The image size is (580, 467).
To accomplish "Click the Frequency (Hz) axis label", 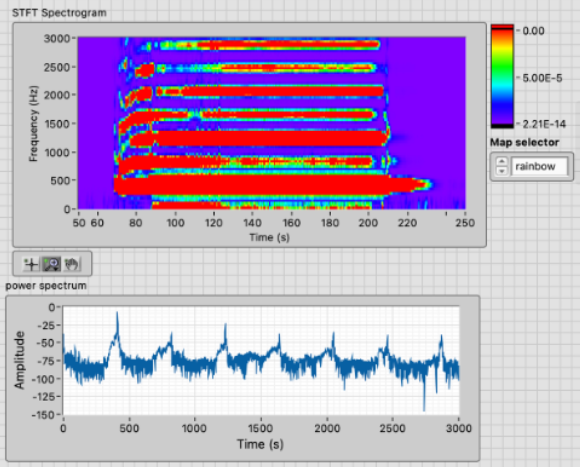I will 34,124.
